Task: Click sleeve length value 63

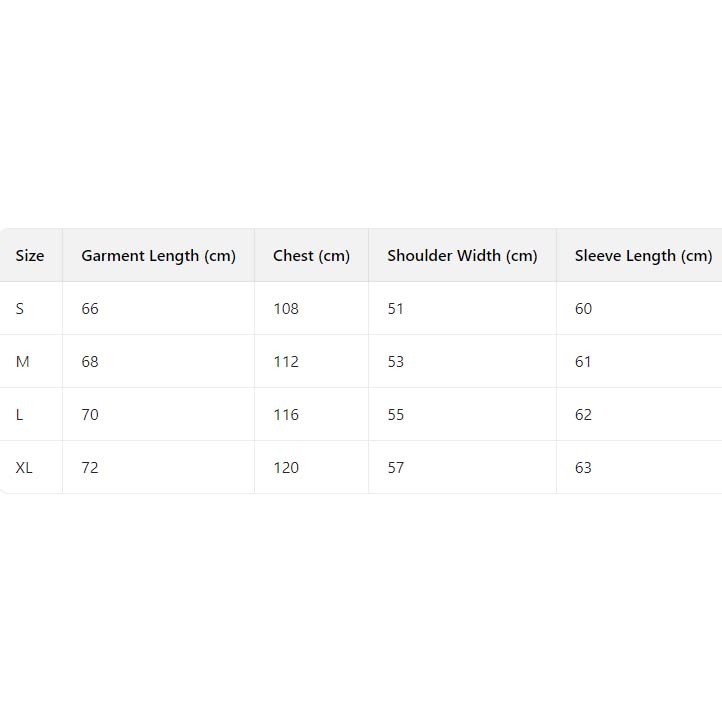Action: [x=583, y=468]
